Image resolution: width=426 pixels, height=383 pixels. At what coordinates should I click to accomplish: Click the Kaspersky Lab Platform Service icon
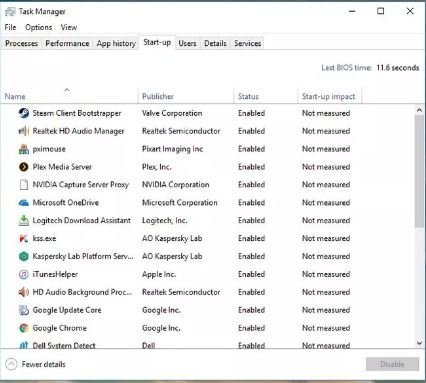[24, 256]
